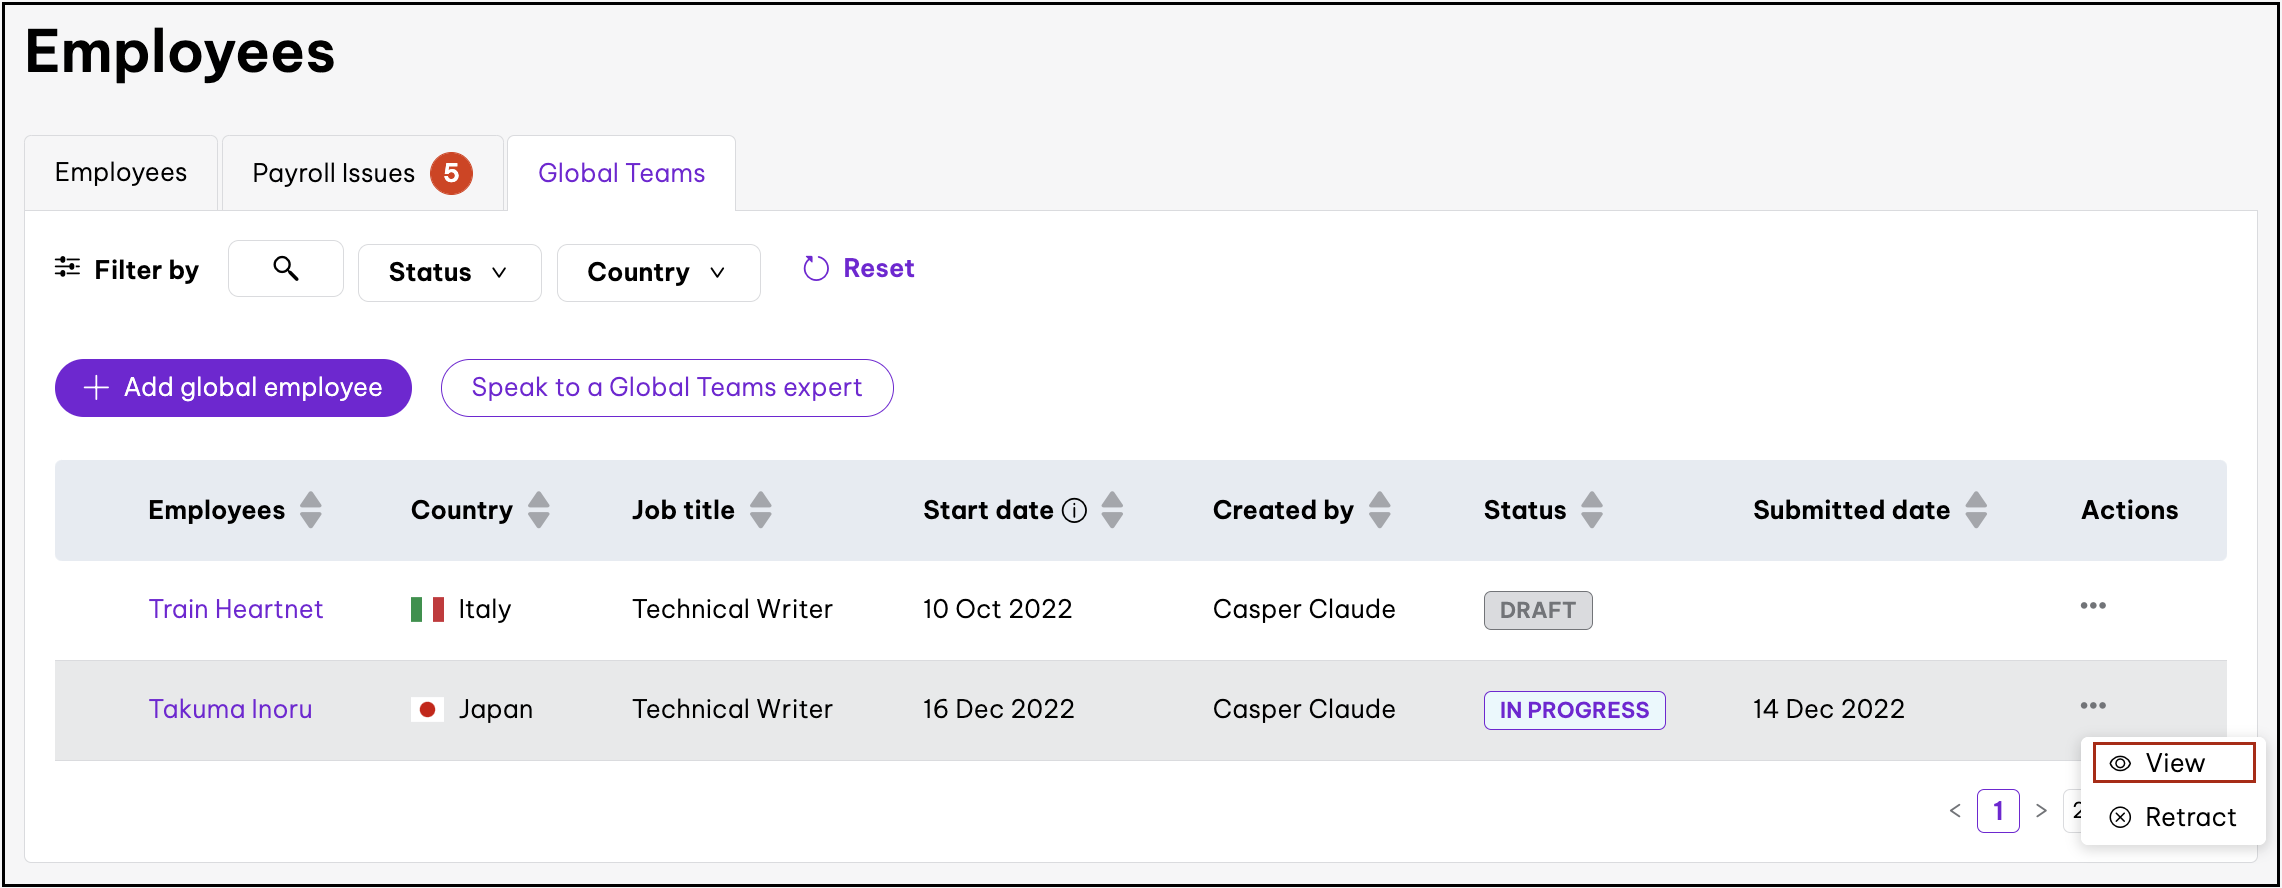Viewport: 2282px width, 888px height.
Task: Choose Retract from the actions menu
Action: 2173,817
